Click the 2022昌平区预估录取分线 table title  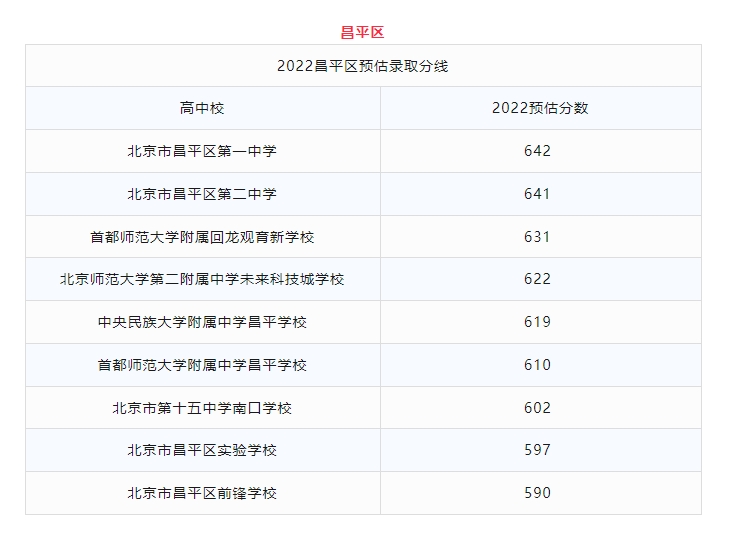point(363,66)
